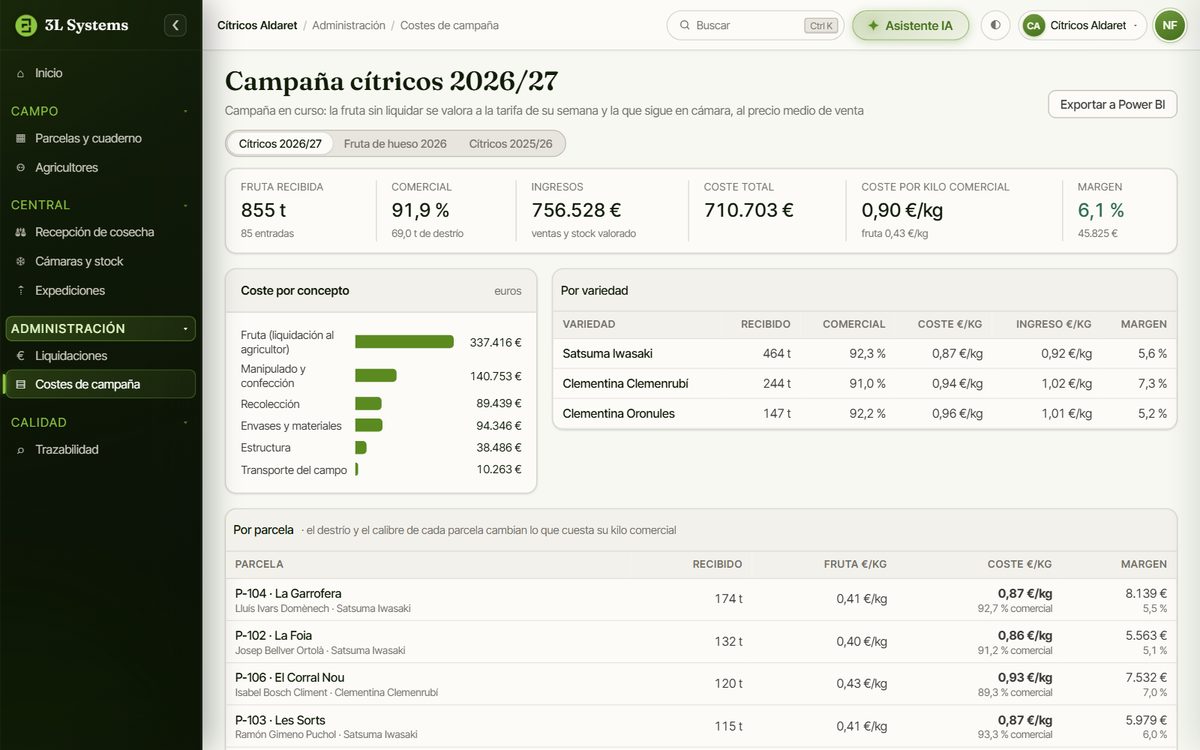Click the Costes de campaña breadcrumb
The height and width of the screenshot is (750, 1200).
[449, 25]
